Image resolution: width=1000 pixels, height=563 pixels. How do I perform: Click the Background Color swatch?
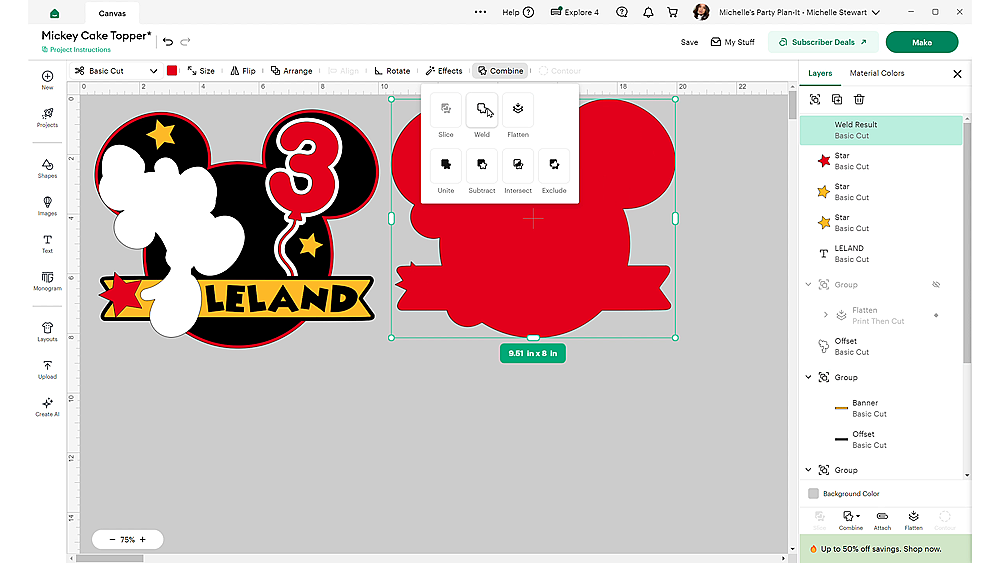(813, 494)
